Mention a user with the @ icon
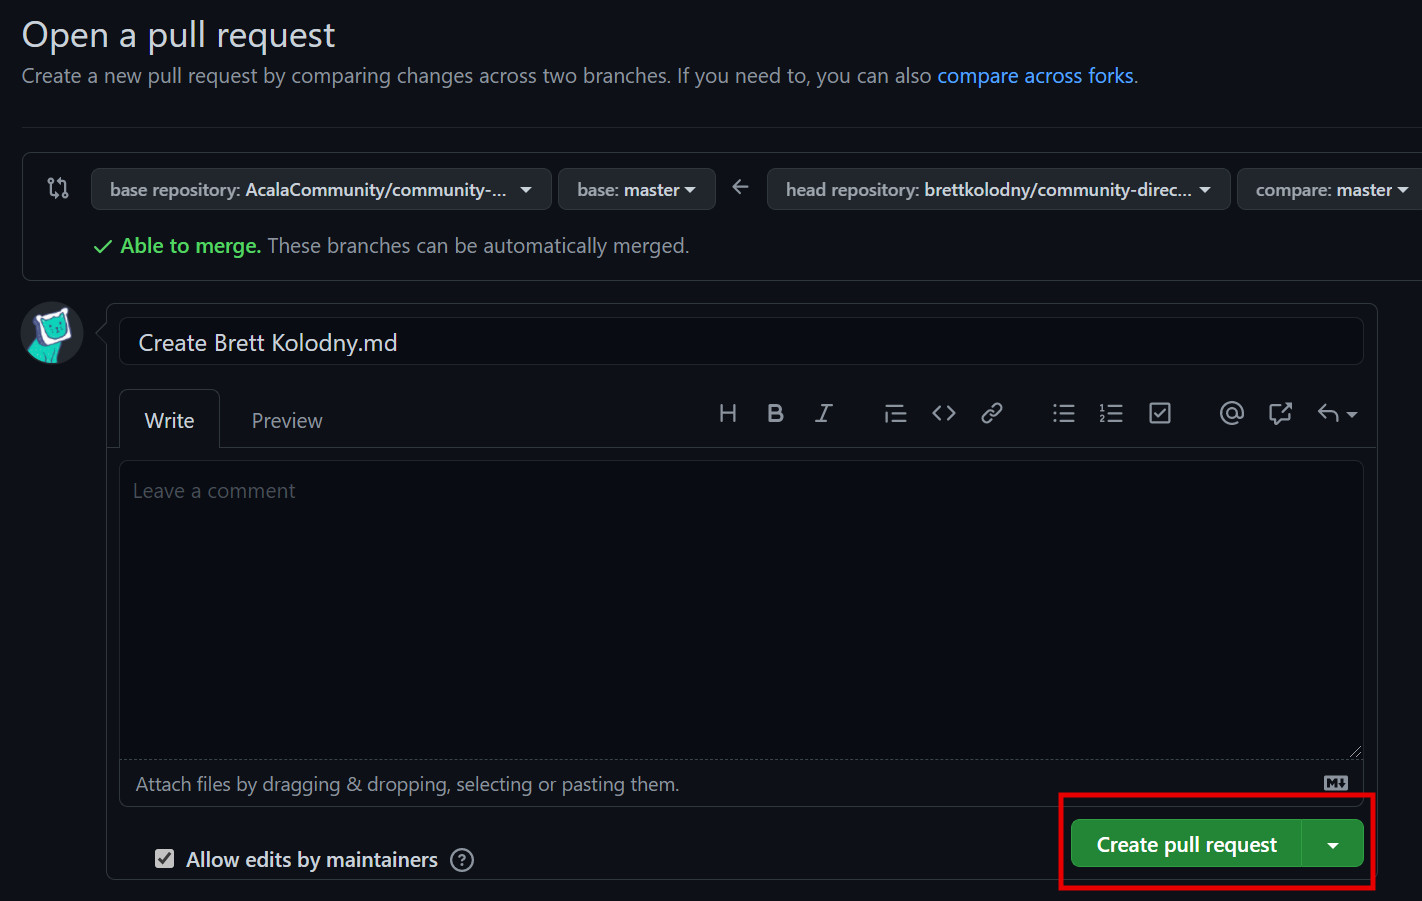The width and height of the screenshot is (1422, 901). coord(1231,413)
